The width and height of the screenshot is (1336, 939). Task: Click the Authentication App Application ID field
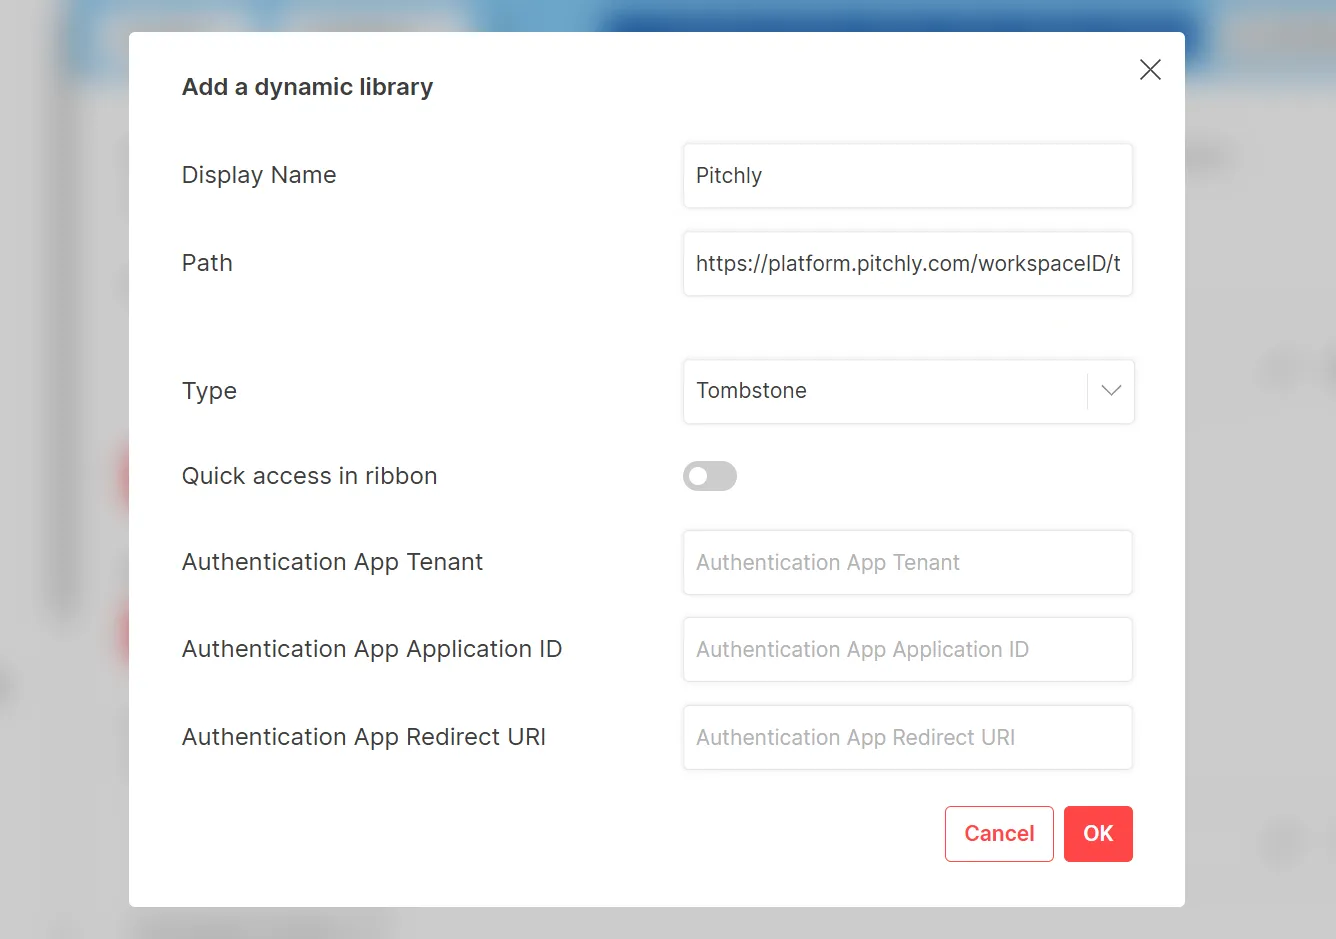click(908, 650)
